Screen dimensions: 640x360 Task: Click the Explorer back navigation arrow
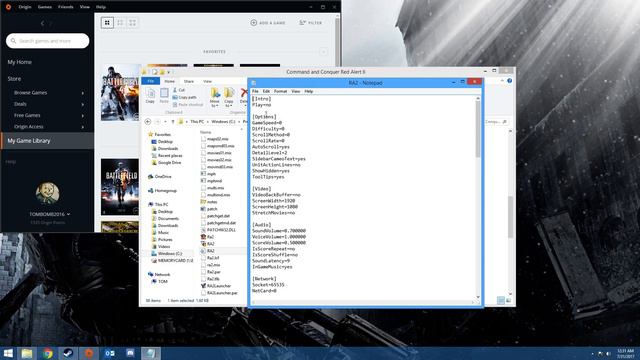point(148,122)
